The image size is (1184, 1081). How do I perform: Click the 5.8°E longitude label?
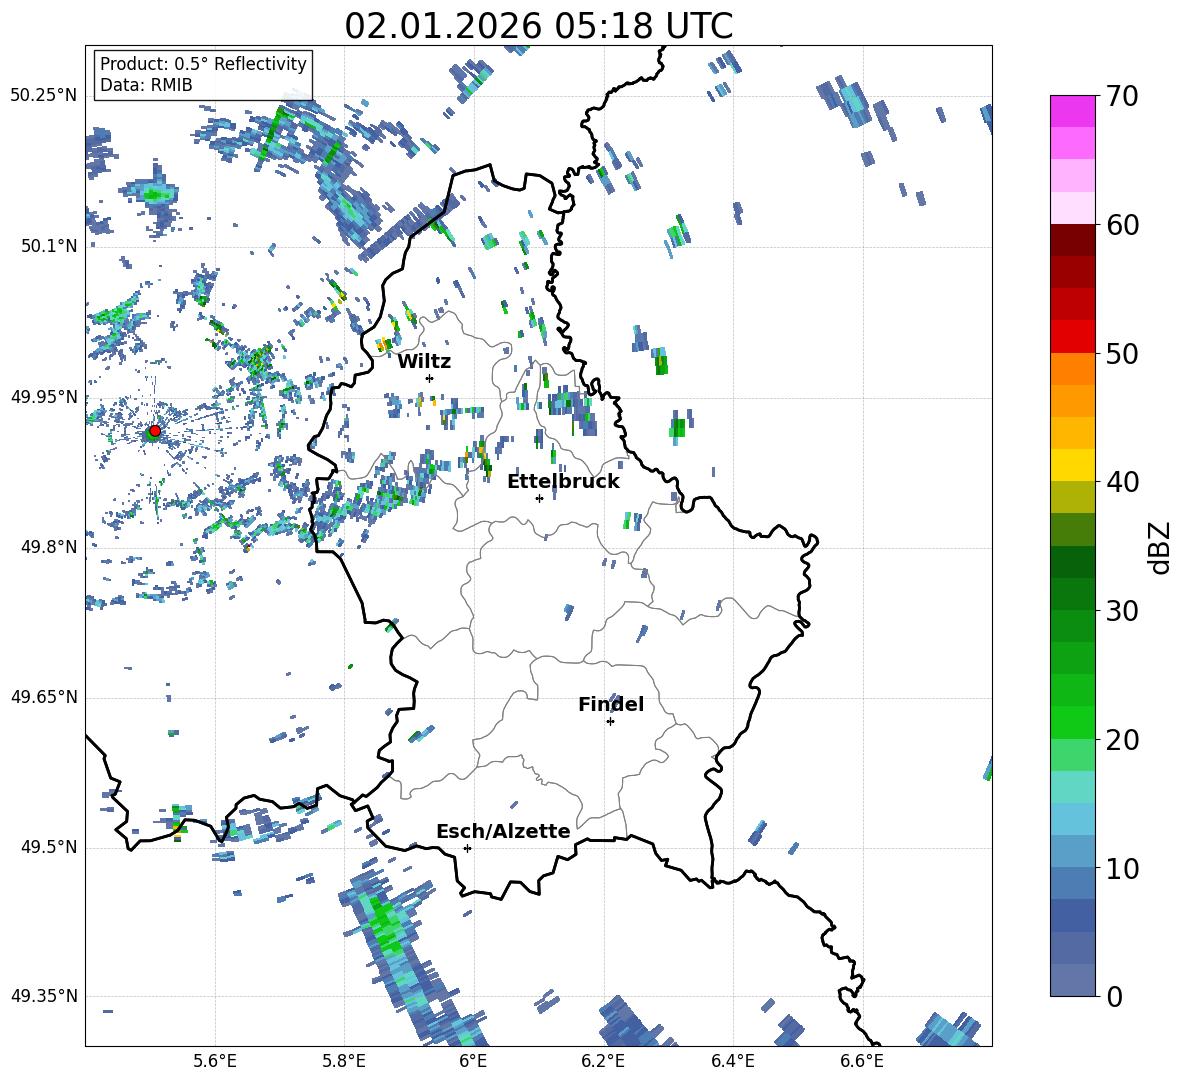pyautogui.click(x=344, y=1061)
